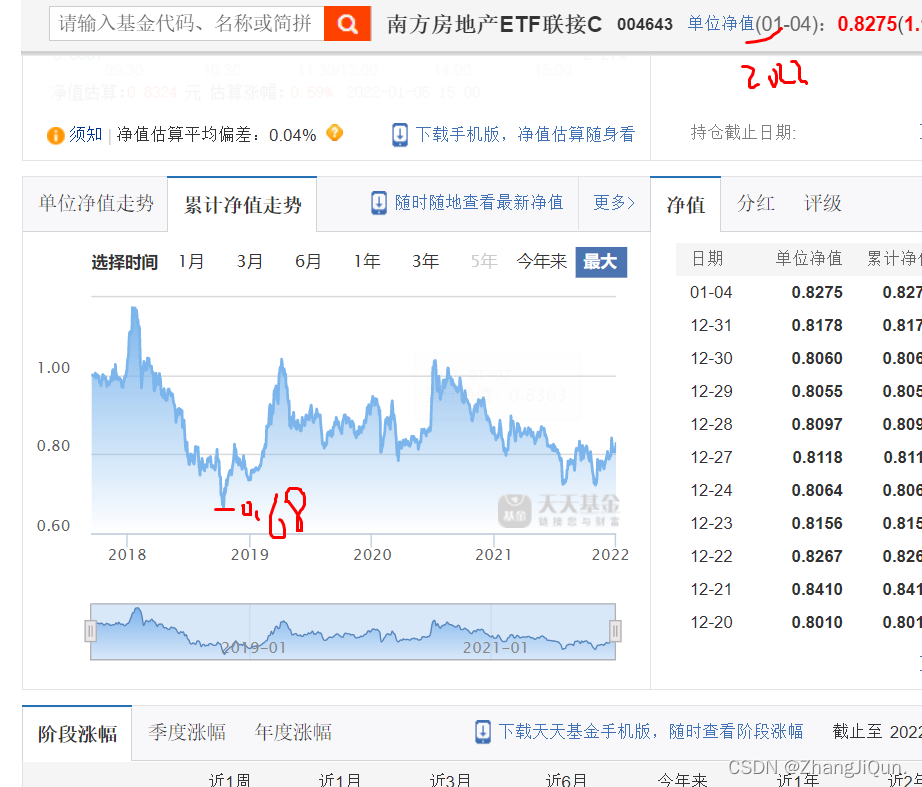The width and height of the screenshot is (922, 787).
Task: Focus the fund code search input
Action: 186,24
